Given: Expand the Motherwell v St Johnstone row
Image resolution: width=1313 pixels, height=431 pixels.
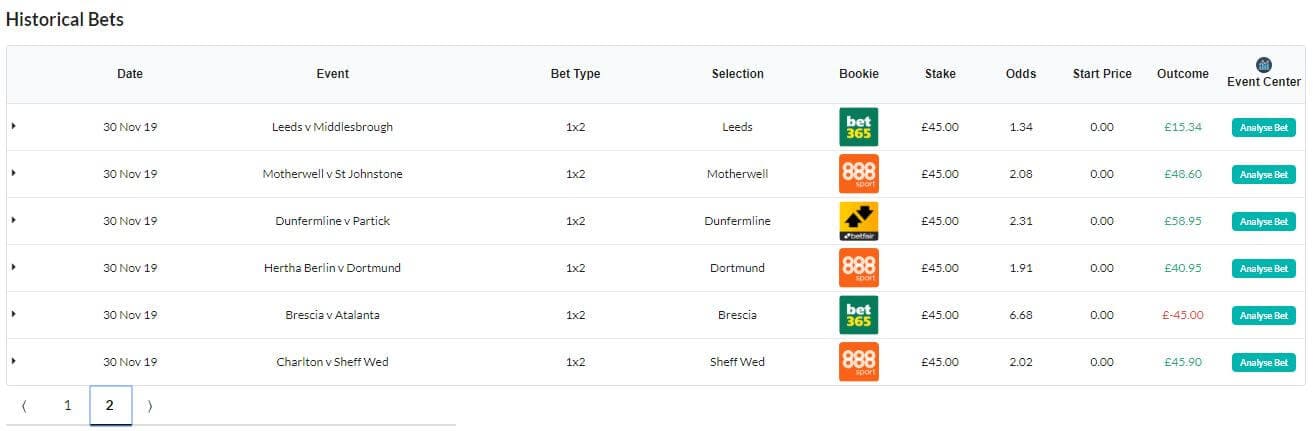Looking at the screenshot, I should pos(14,173).
